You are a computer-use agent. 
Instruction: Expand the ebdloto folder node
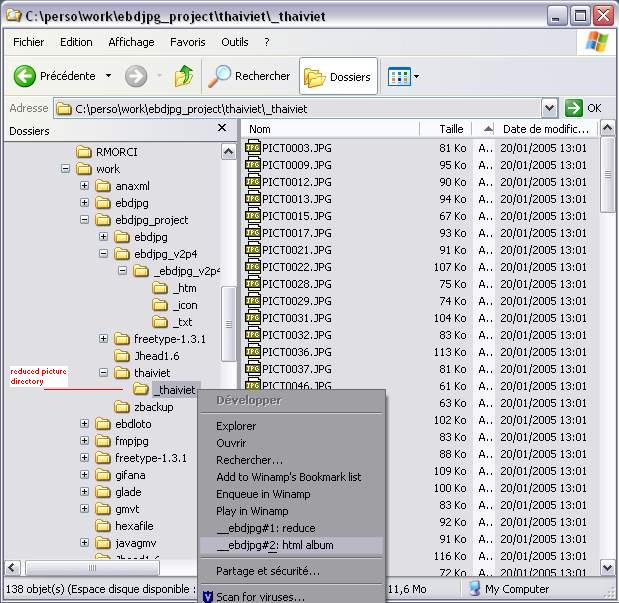[x=84, y=424]
